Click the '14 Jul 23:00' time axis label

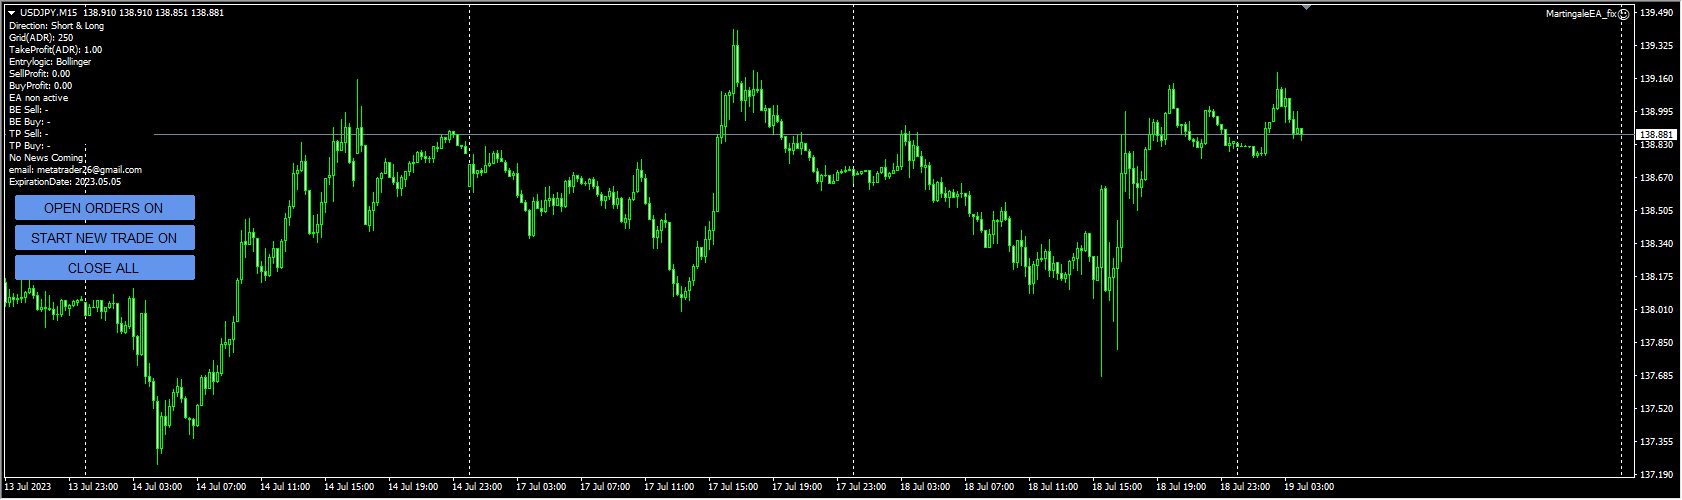[x=477, y=487]
